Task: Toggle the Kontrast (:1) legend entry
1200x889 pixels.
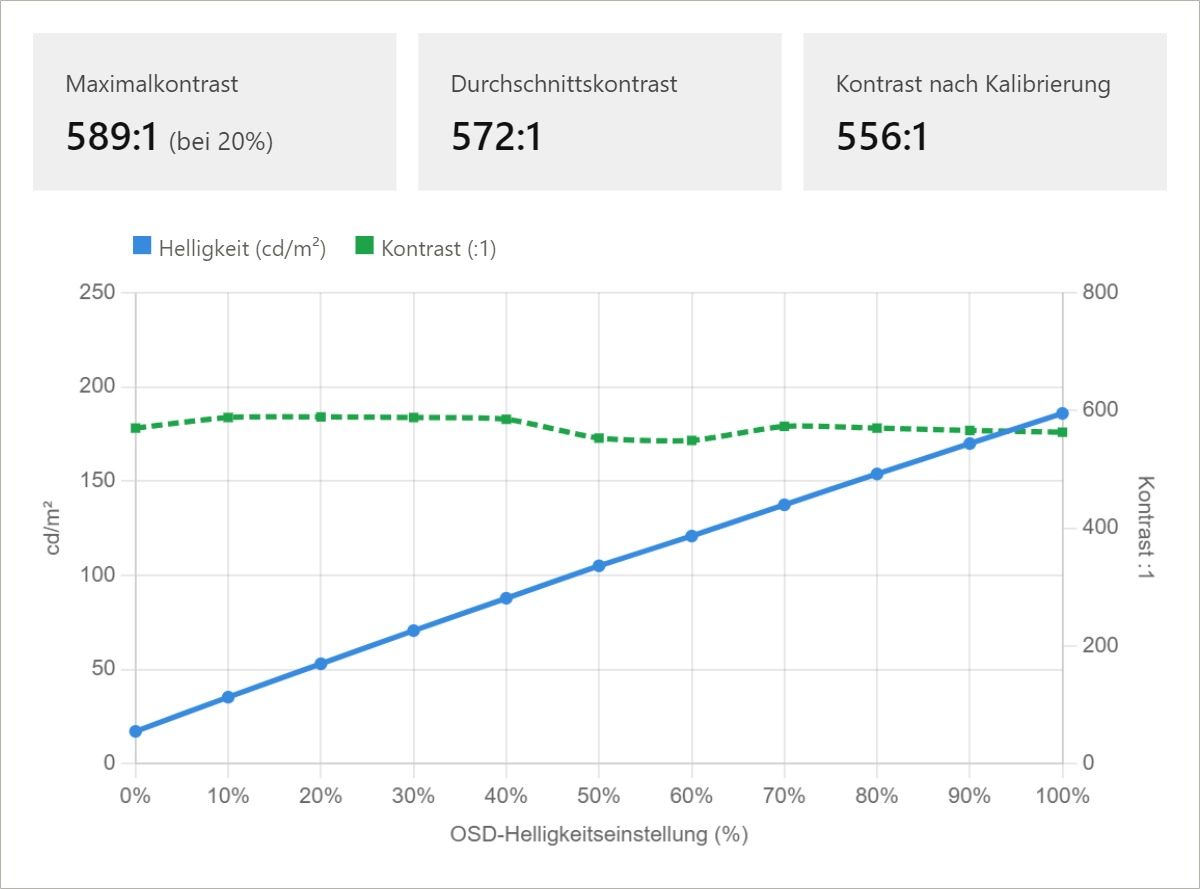Action: 426,247
